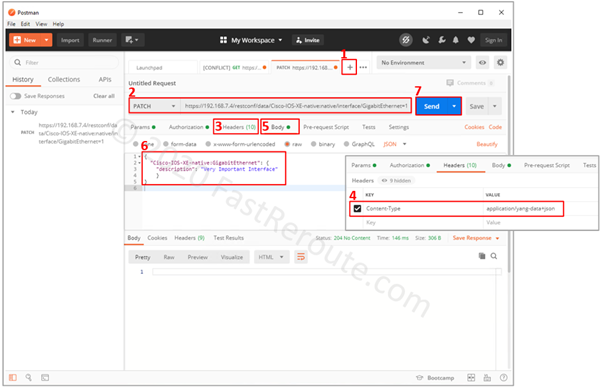Click the application/yang-data+json header value
Screen dimensions: 602x389
click(x=520, y=209)
